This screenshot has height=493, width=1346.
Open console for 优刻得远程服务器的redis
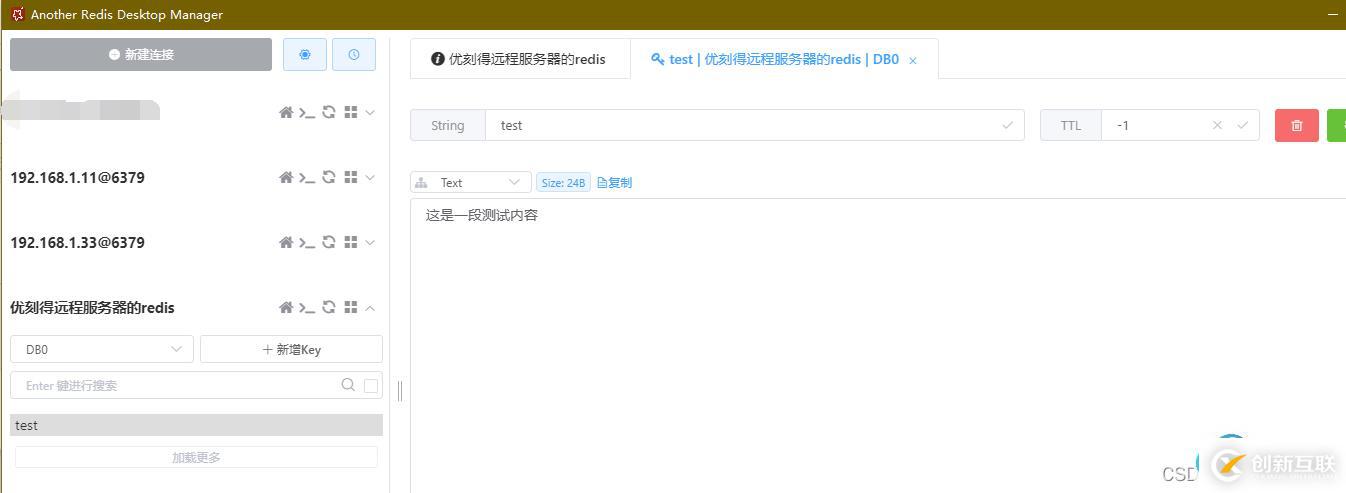(307, 307)
